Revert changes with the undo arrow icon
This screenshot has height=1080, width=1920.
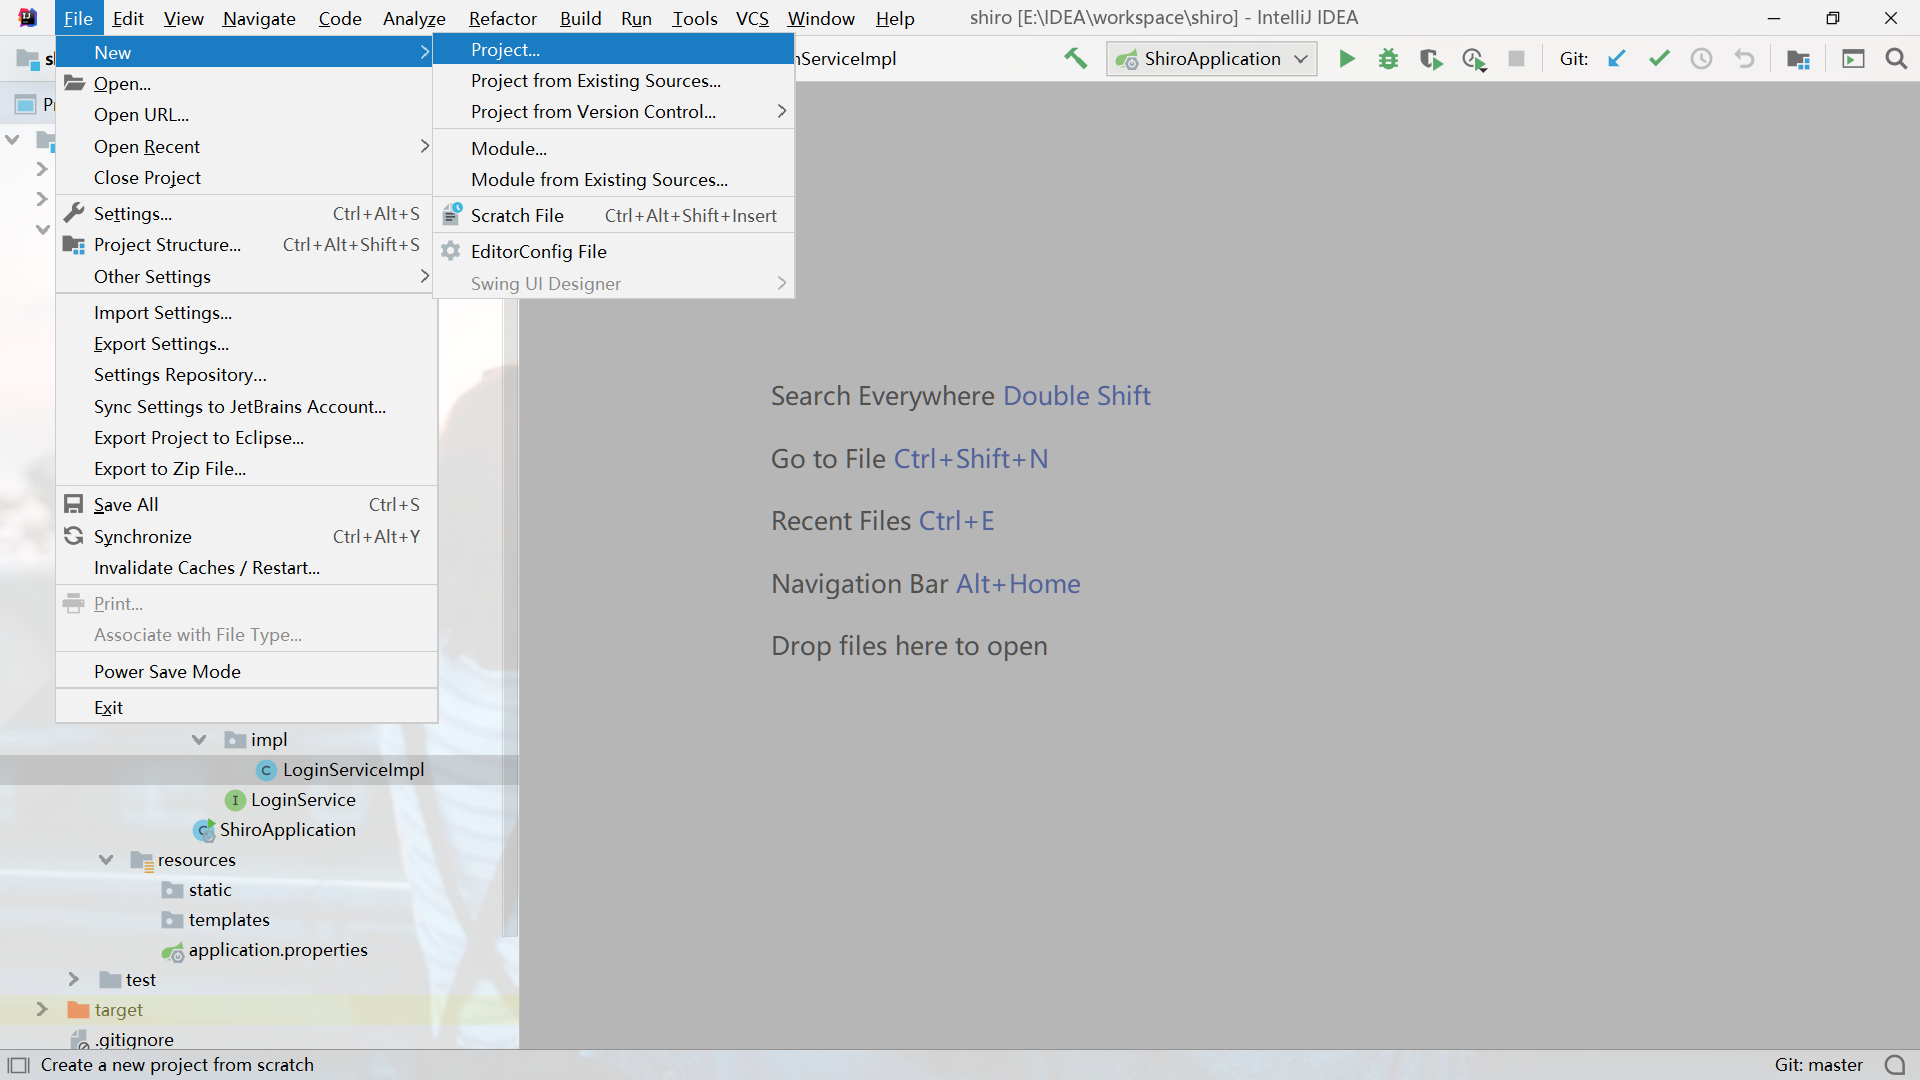[x=1744, y=59]
